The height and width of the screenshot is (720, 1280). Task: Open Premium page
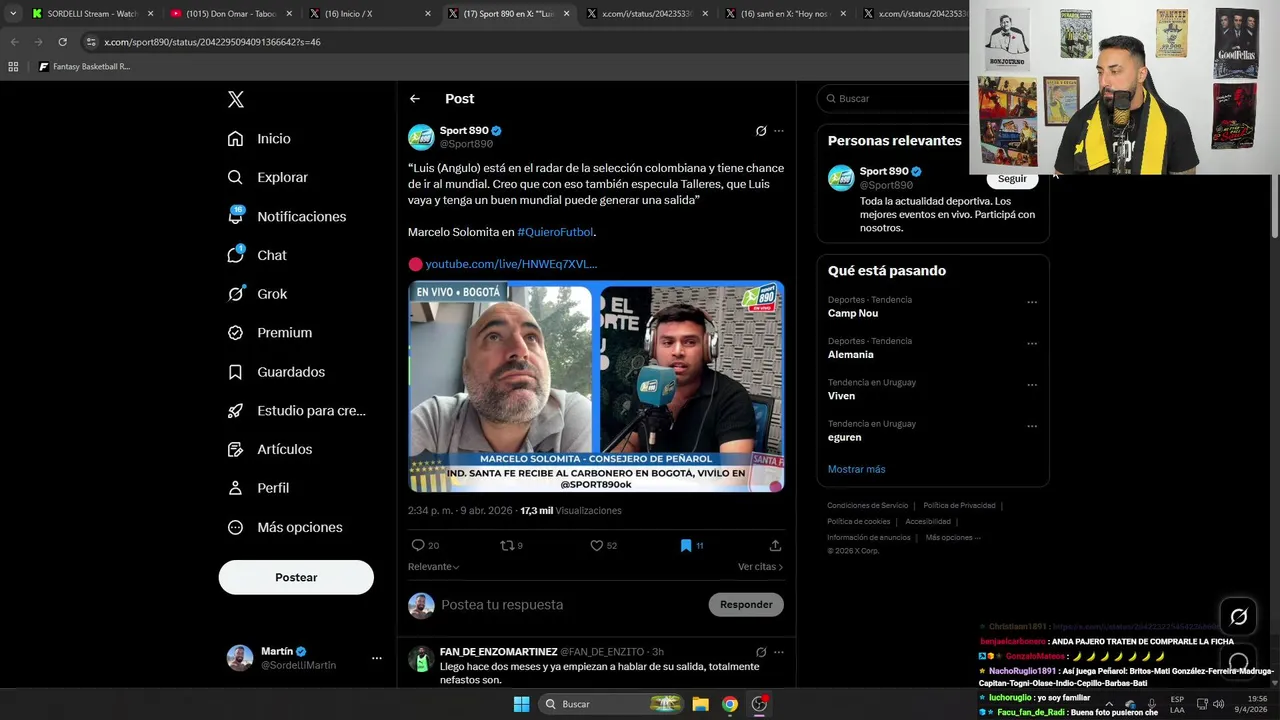coord(270,333)
